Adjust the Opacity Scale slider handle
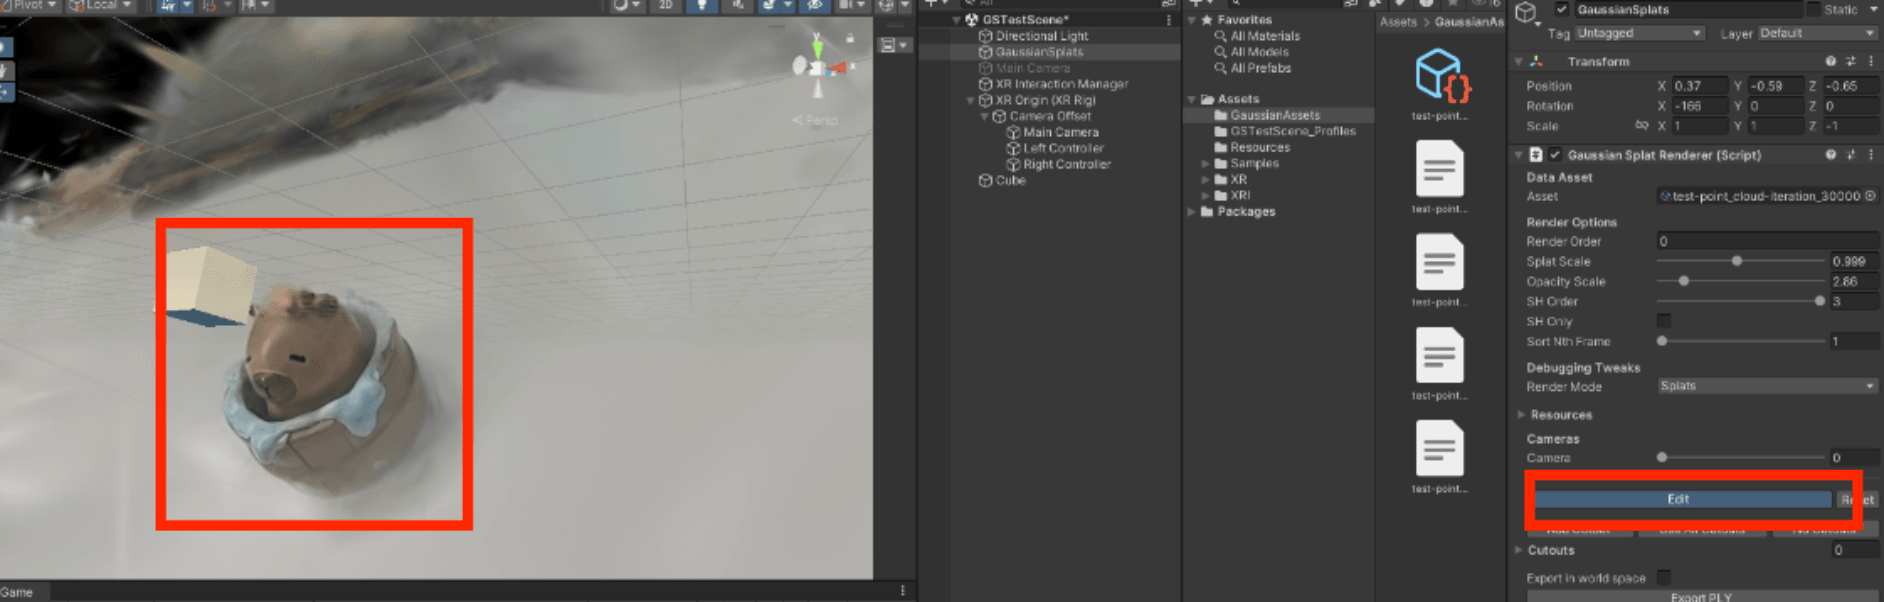Screen dimensions: 1884x602 [x=1684, y=281]
